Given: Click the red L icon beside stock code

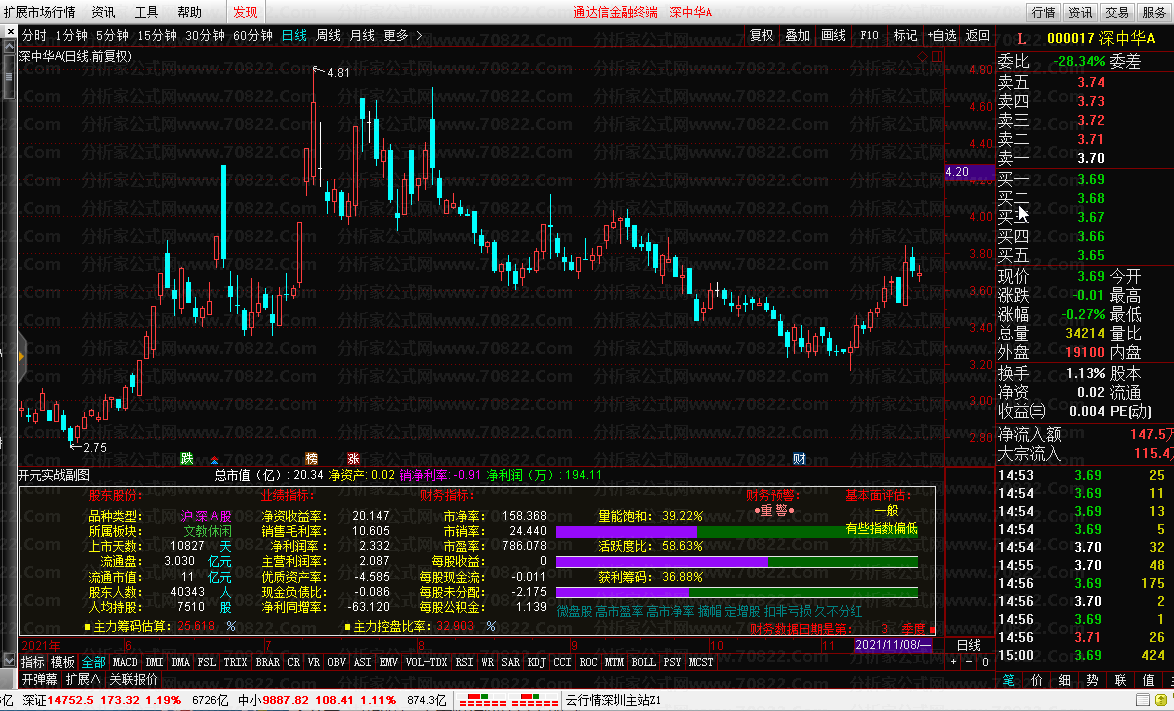Looking at the screenshot, I should click(x=1021, y=38).
